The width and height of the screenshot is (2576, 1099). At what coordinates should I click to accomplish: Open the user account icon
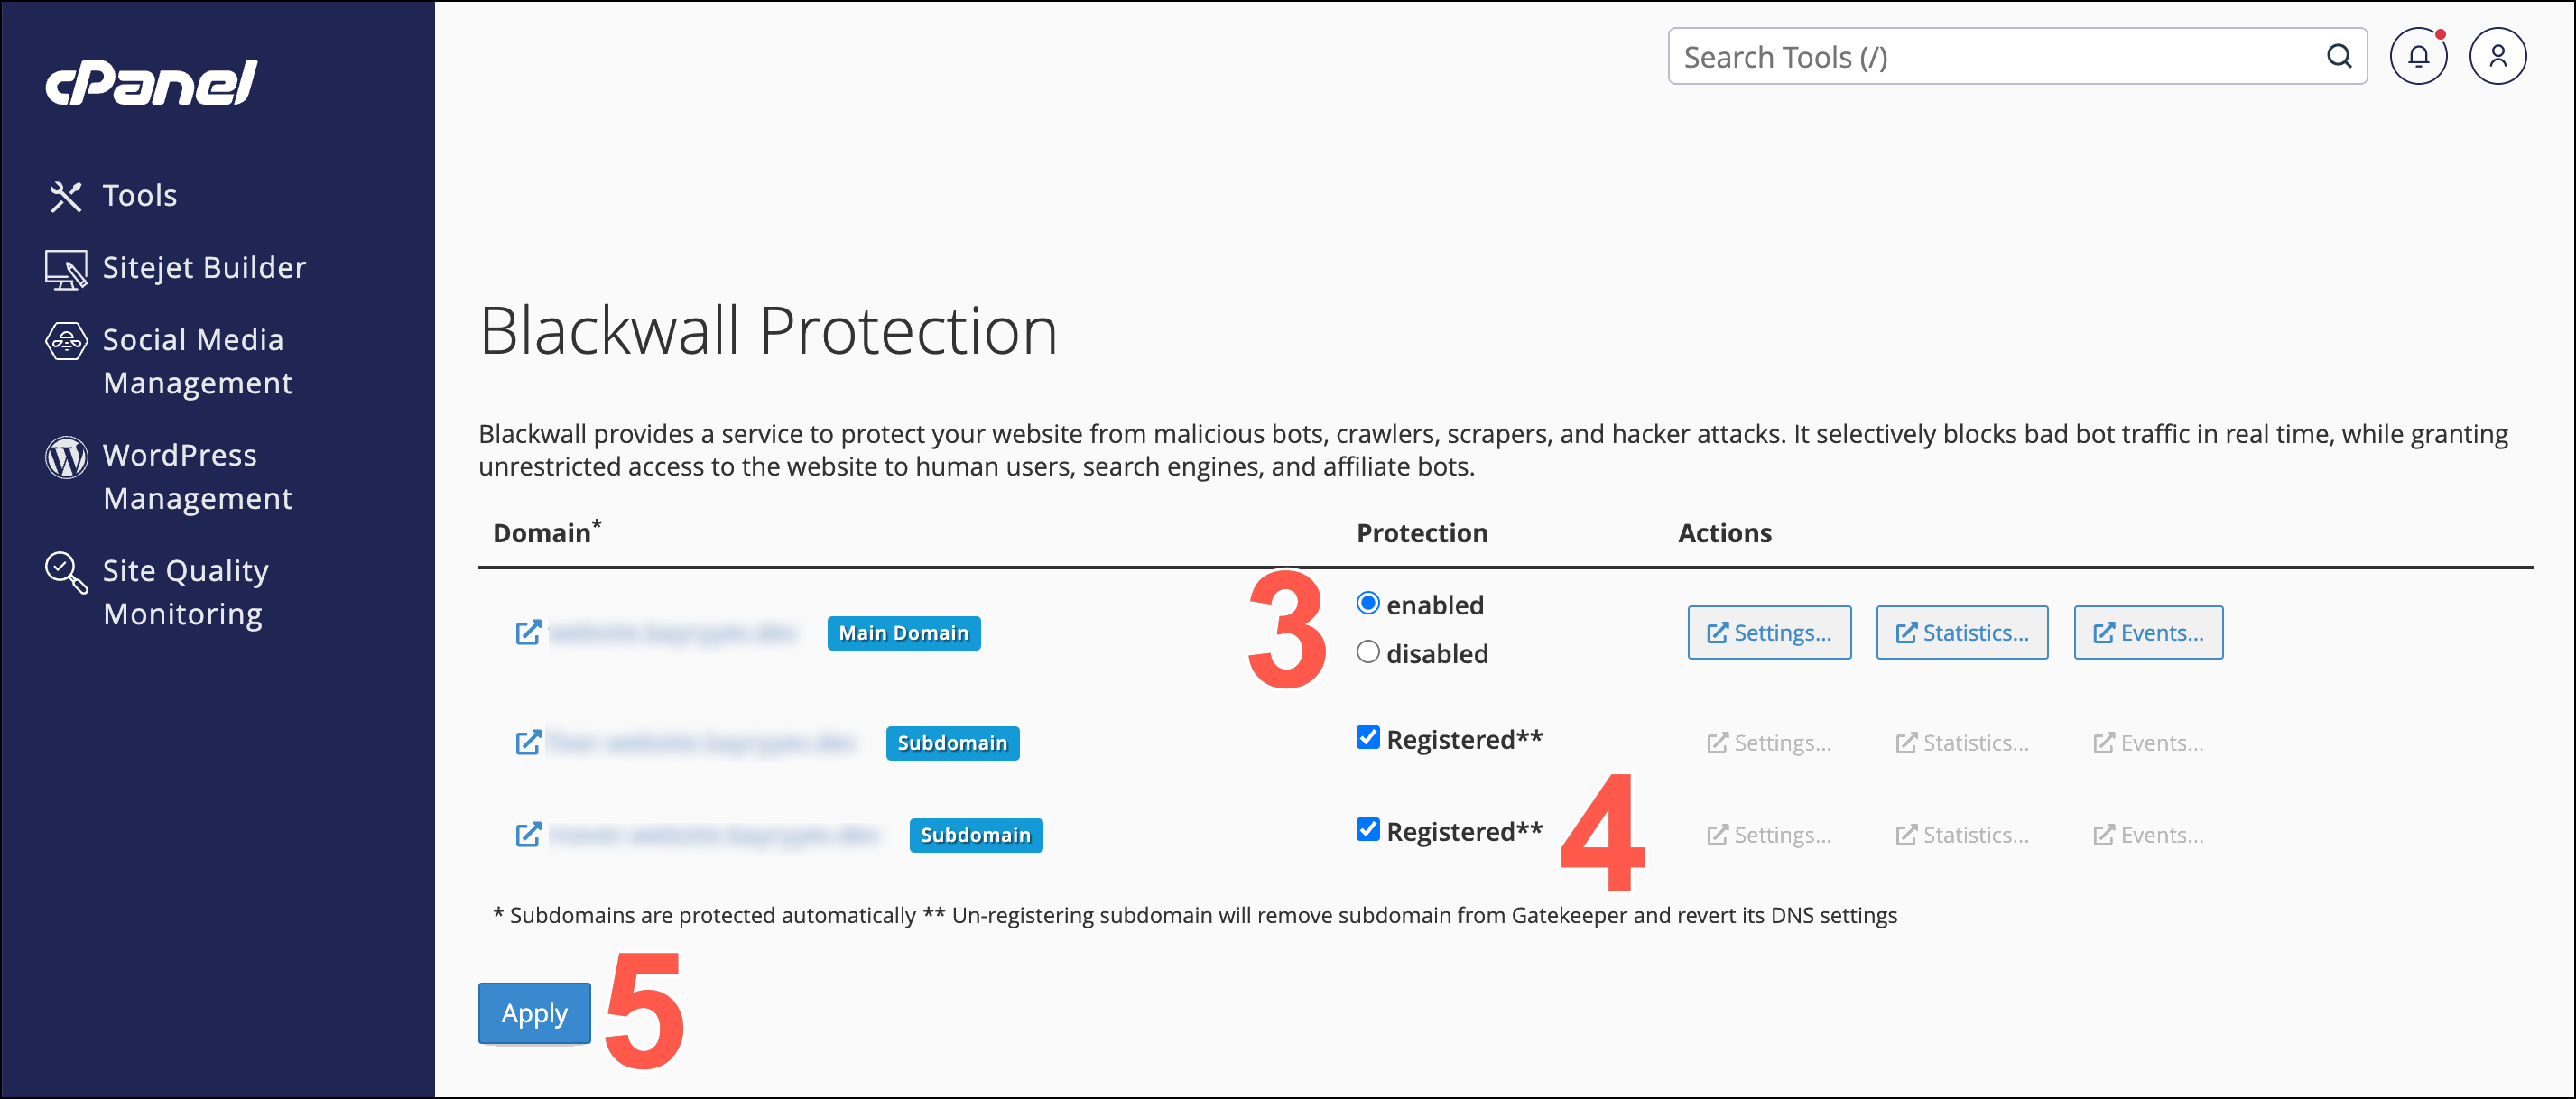(2497, 56)
